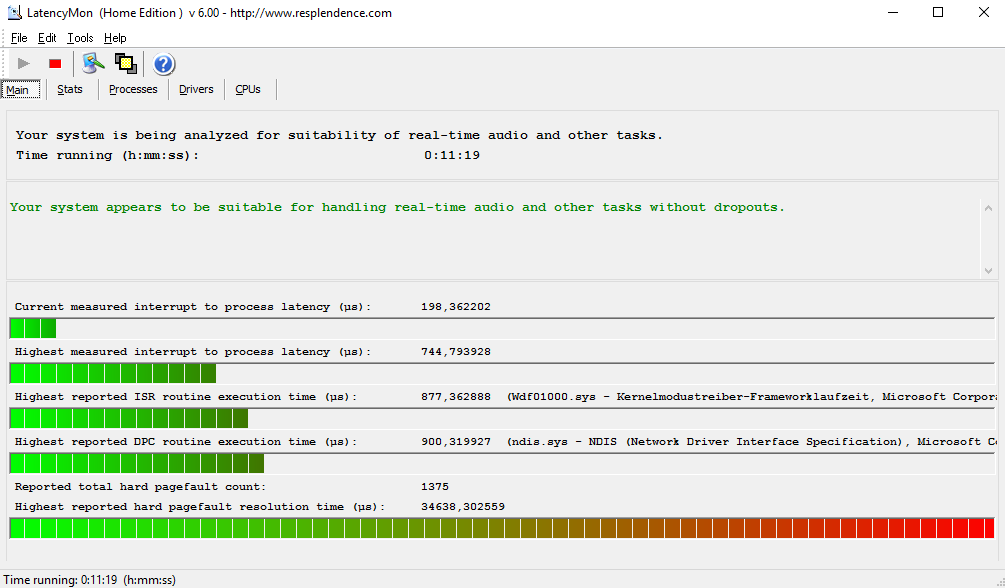Click the pagefault count 1375
The height and width of the screenshot is (588, 1005).
click(435, 486)
